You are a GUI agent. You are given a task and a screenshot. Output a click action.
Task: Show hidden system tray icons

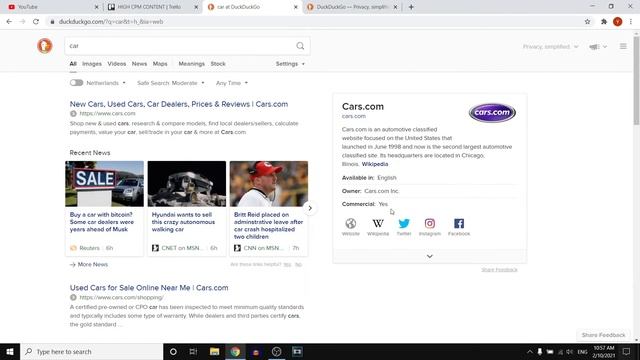tap(529, 351)
